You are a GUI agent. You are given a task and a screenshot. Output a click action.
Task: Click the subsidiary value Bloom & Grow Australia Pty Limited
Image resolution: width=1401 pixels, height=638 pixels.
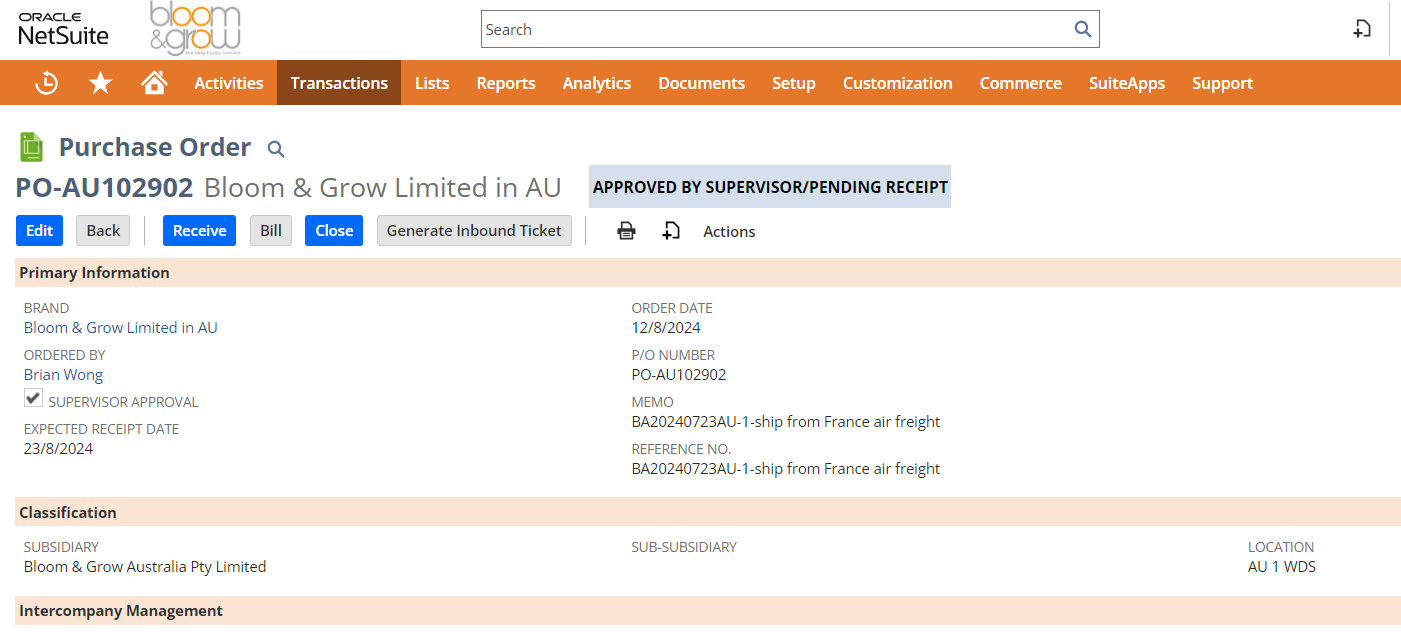(x=145, y=567)
